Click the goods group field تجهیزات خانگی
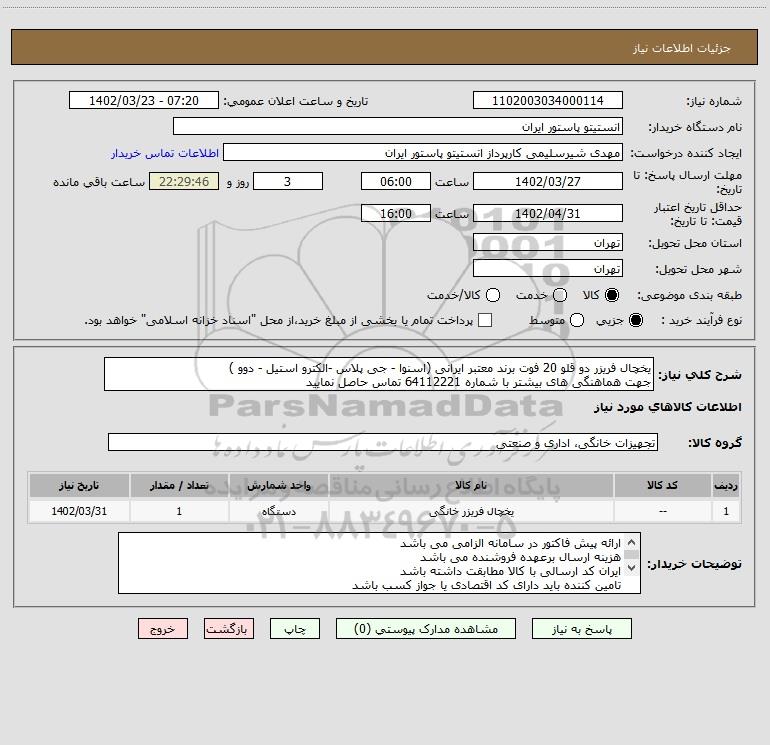Screen dimensions: 770x745 [x=383, y=442]
